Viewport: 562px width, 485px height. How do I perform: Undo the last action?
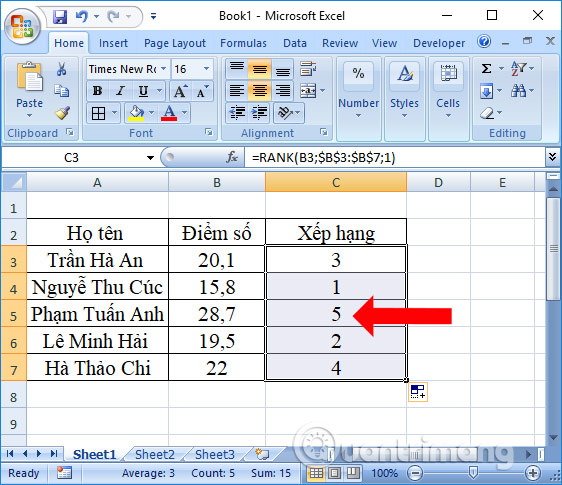coord(82,16)
